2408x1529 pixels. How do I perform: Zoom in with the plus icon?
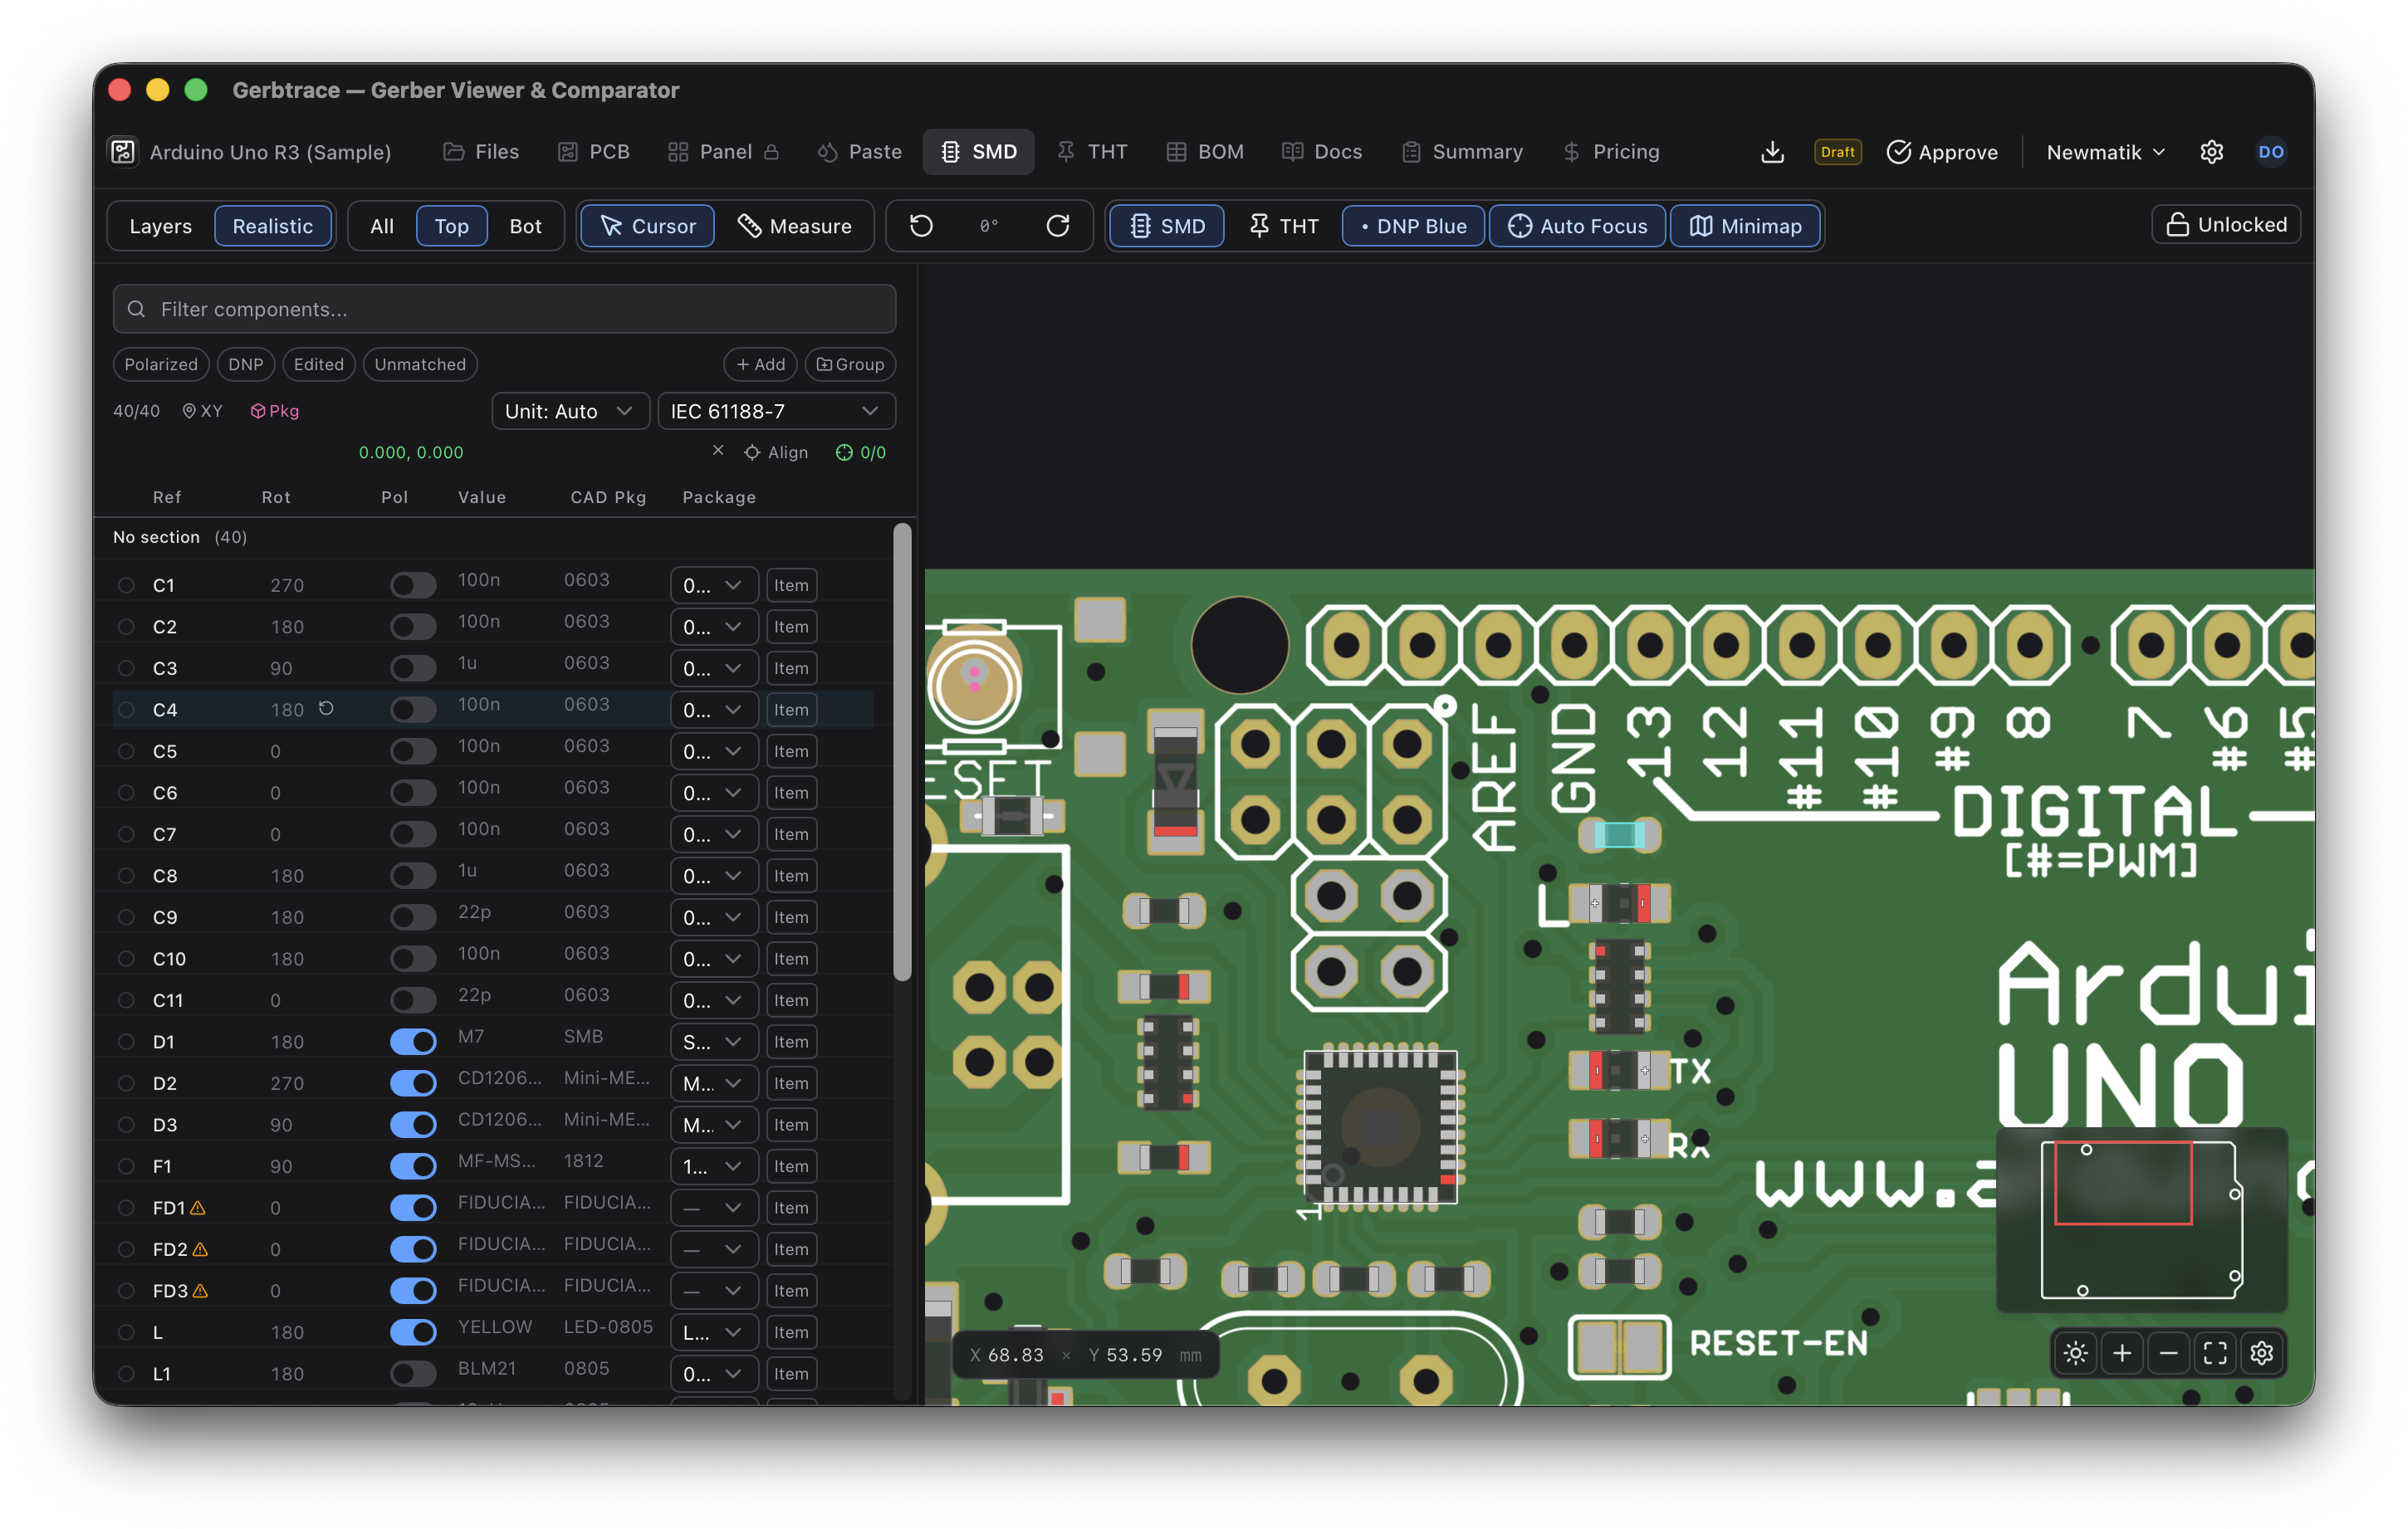point(2122,1353)
